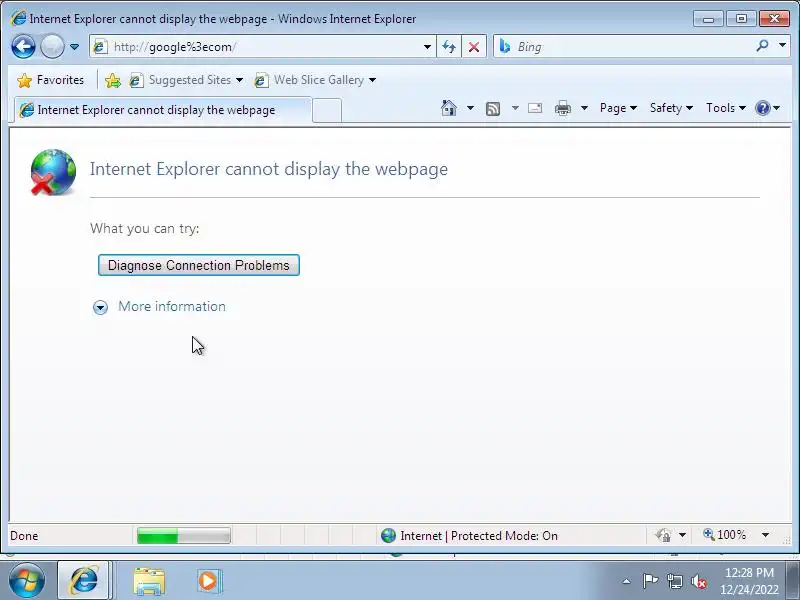The height and width of the screenshot is (600, 800).
Task: Show hidden tray icons arrow
Action: (627, 581)
